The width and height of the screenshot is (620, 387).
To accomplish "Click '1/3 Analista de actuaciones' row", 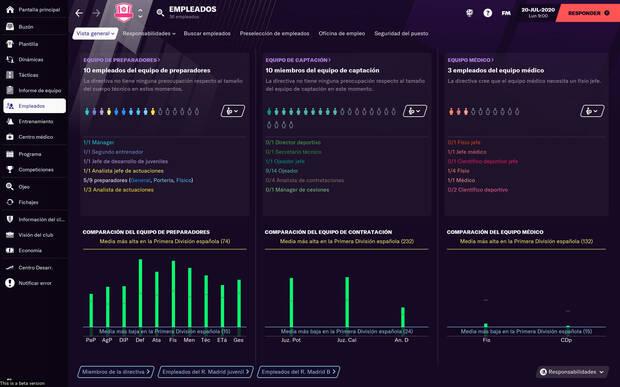I will pos(119,190).
